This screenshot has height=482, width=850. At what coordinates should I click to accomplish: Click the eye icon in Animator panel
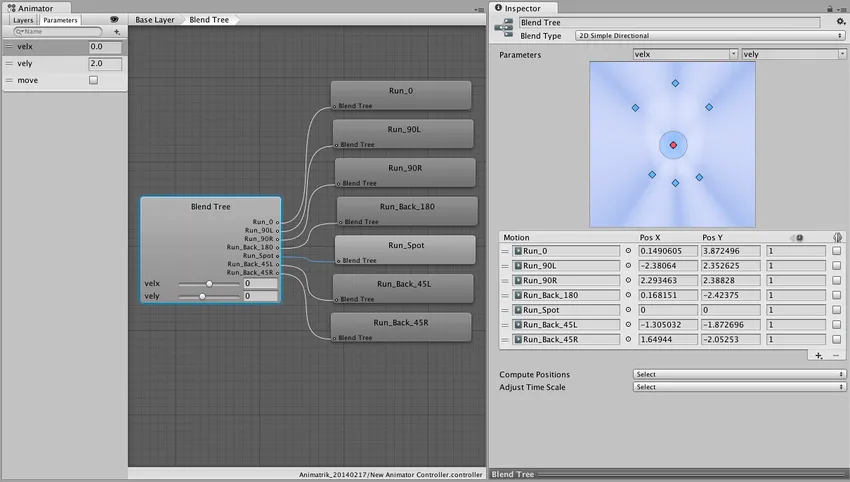click(x=114, y=19)
